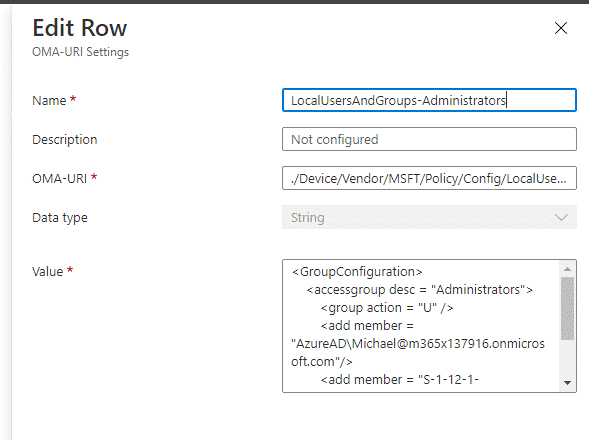The width and height of the screenshot is (590, 440).
Task: Click the Value box scrollbar thumb
Action: coord(567,309)
